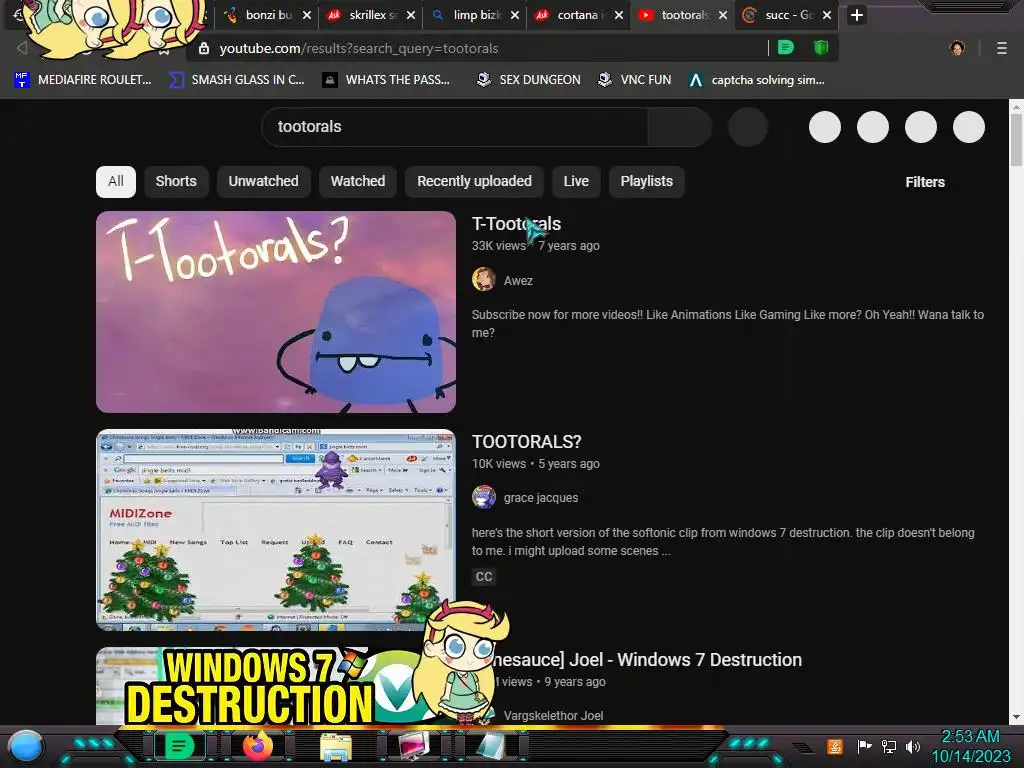Image resolution: width=1024 pixels, height=768 pixels.
Task: Click the scrollbar down arrow
Action: pyautogui.click(x=1016, y=718)
